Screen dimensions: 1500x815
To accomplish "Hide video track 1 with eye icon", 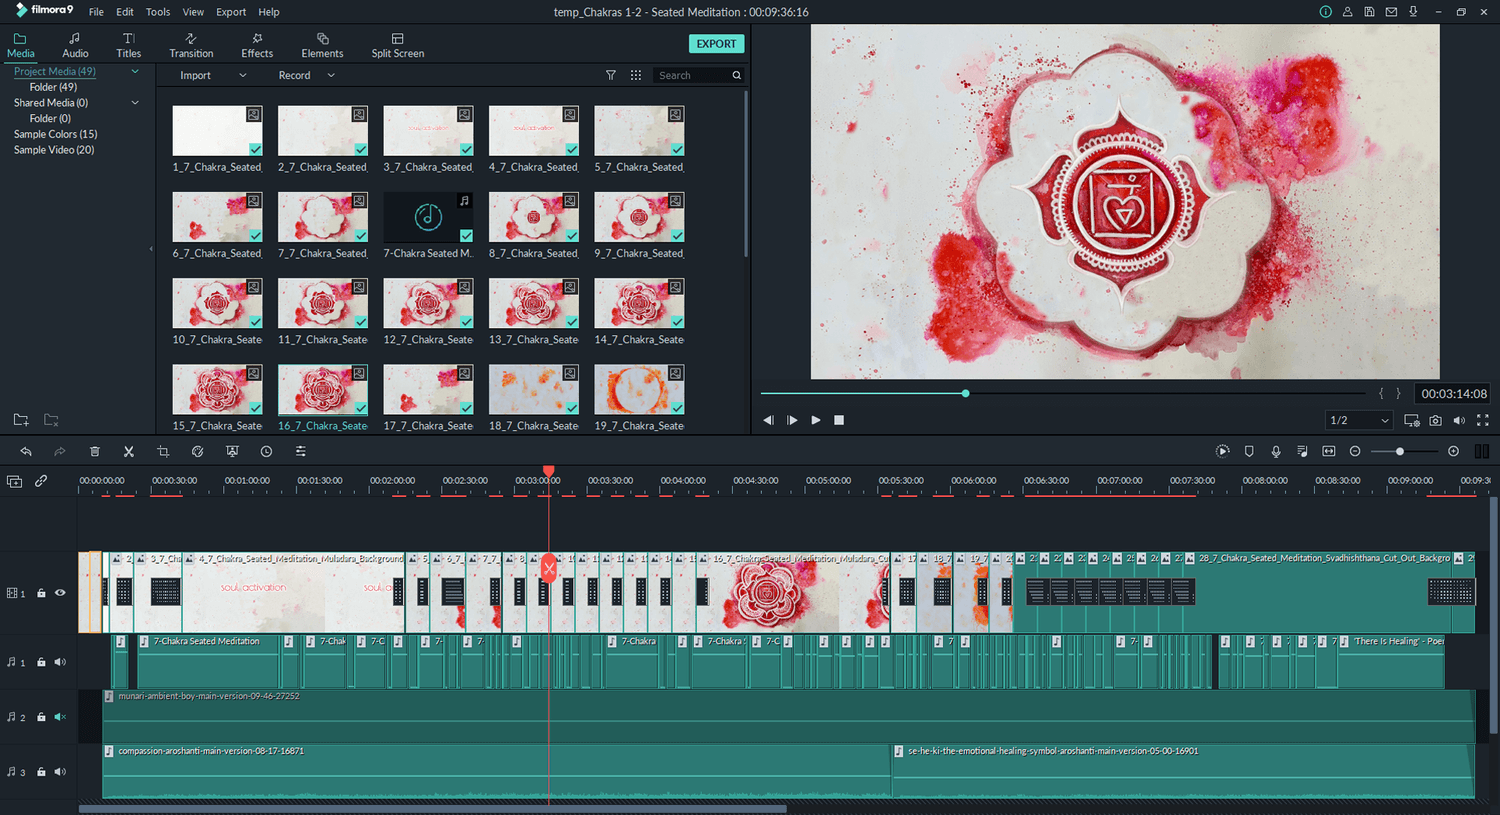I will (x=60, y=593).
